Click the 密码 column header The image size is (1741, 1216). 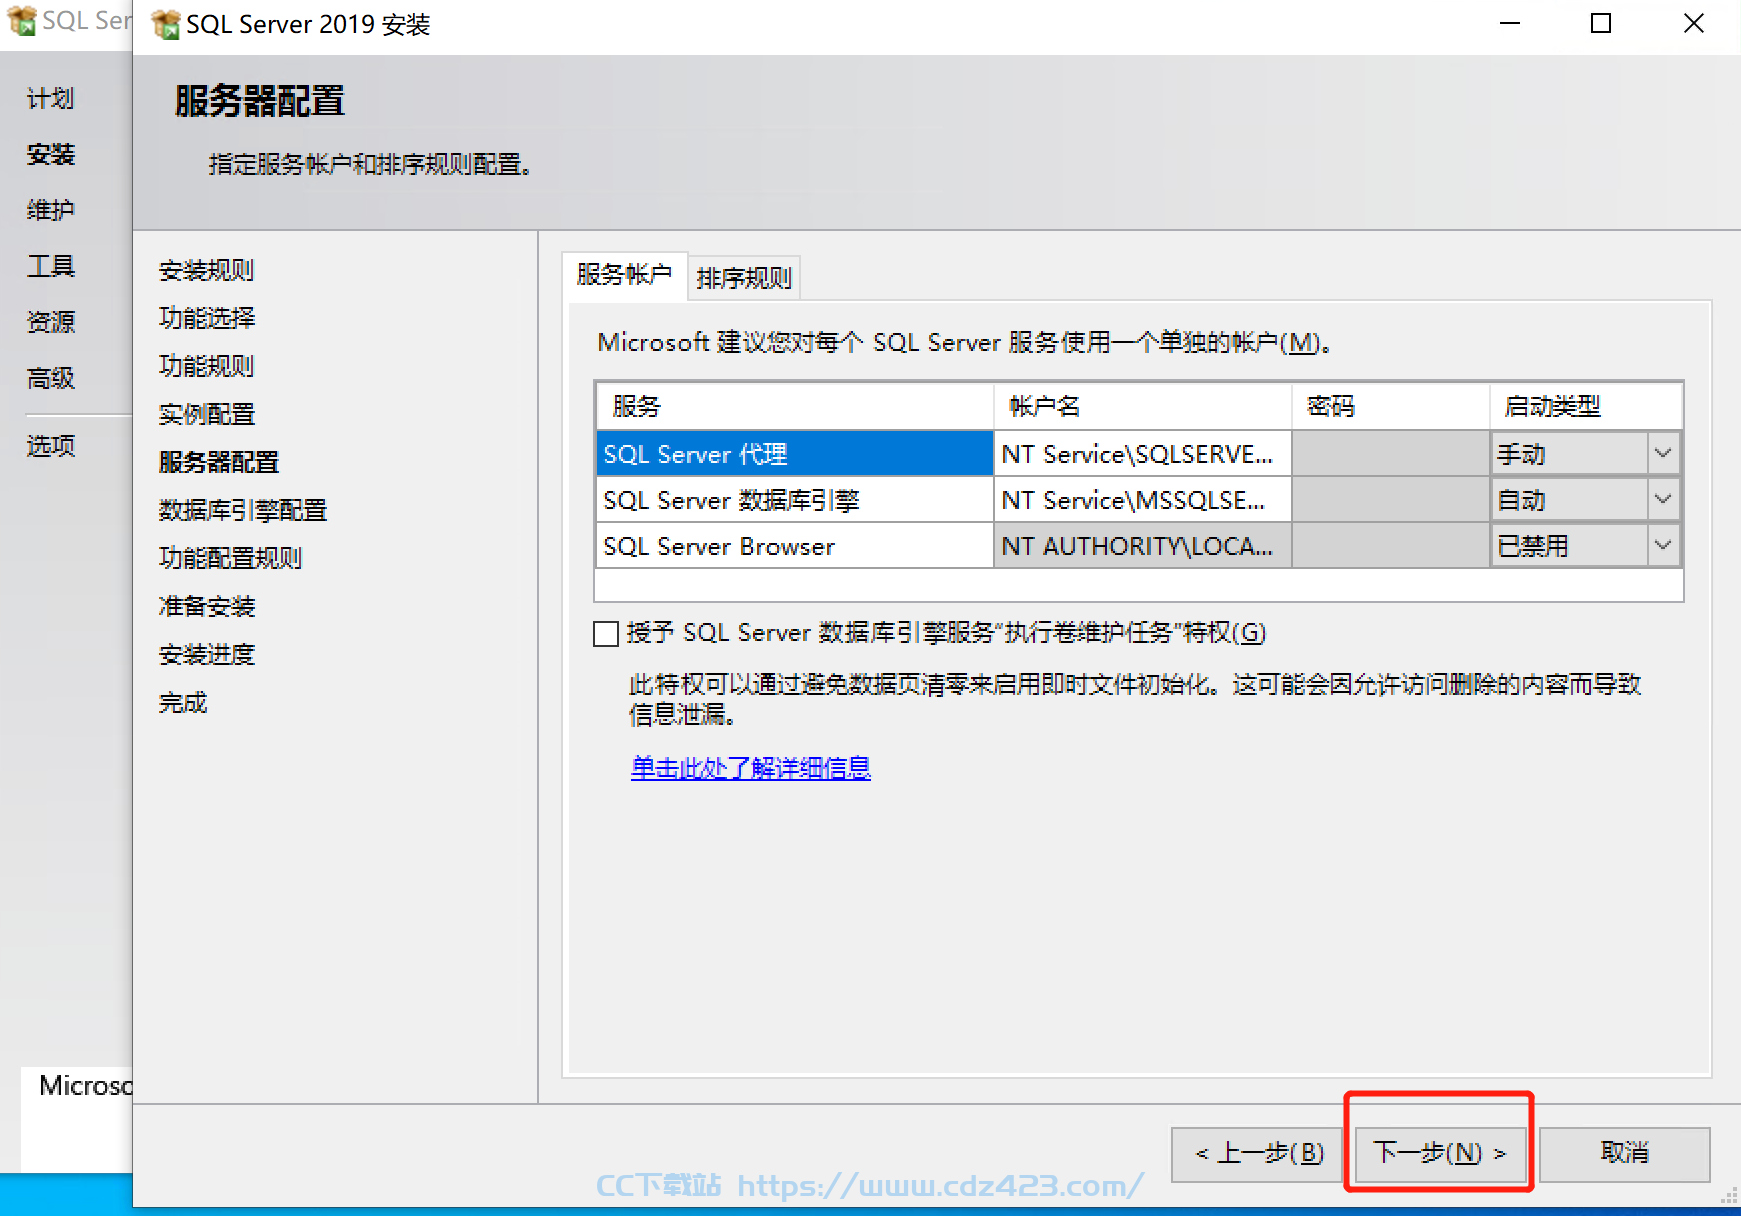tap(1390, 406)
